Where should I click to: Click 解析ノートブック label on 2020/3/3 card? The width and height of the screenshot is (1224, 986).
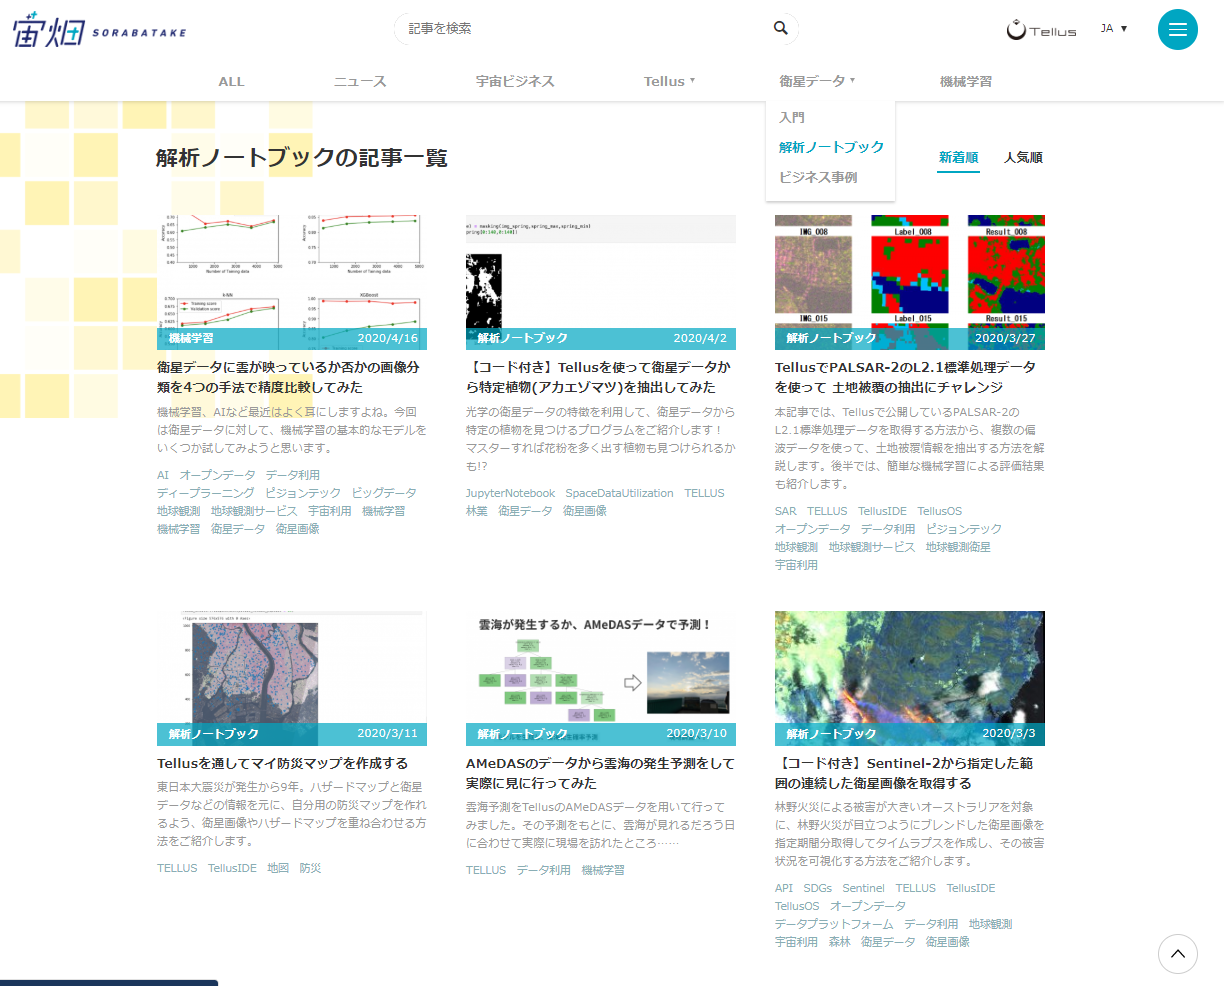pos(831,734)
